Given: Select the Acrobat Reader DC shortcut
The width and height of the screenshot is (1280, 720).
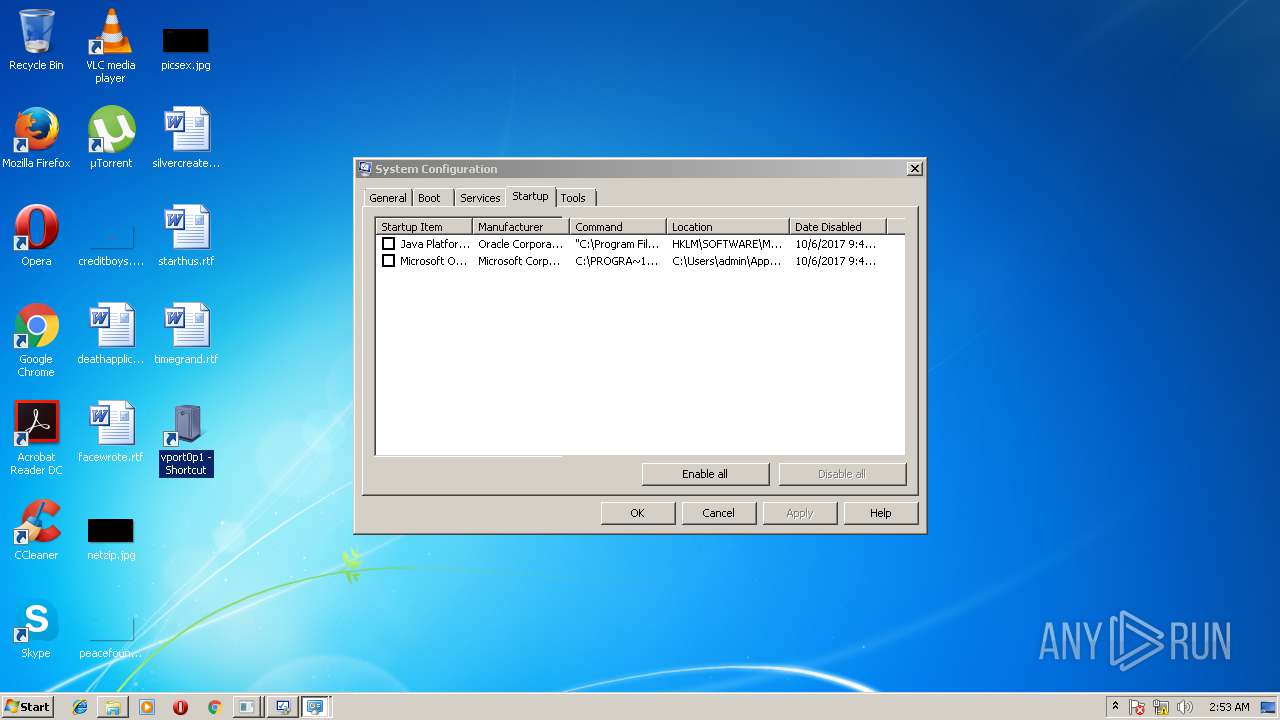Looking at the screenshot, I should (x=36, y=438).
